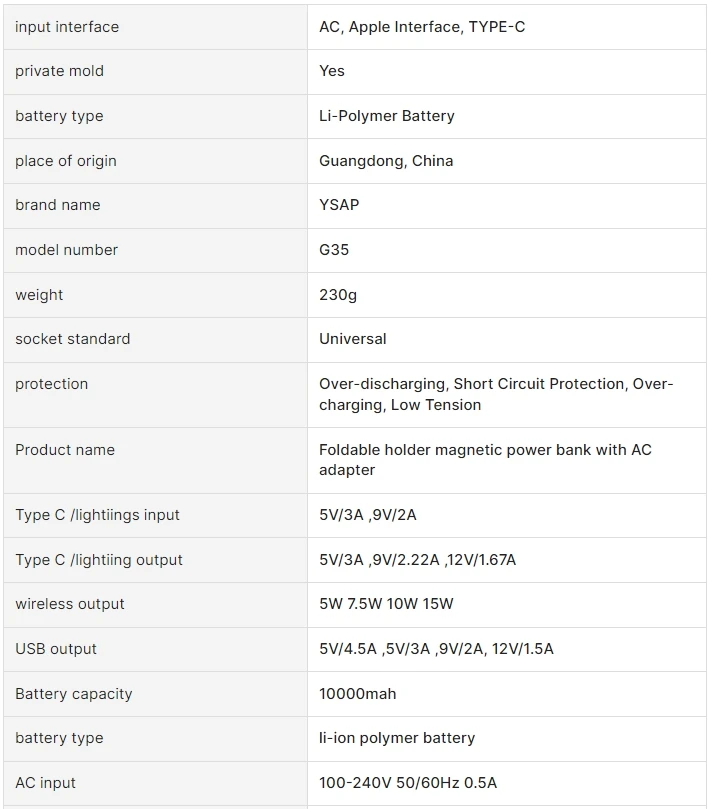
Task: Click the 'YSAP' brand name value
Action: click(x=339, y=205)
